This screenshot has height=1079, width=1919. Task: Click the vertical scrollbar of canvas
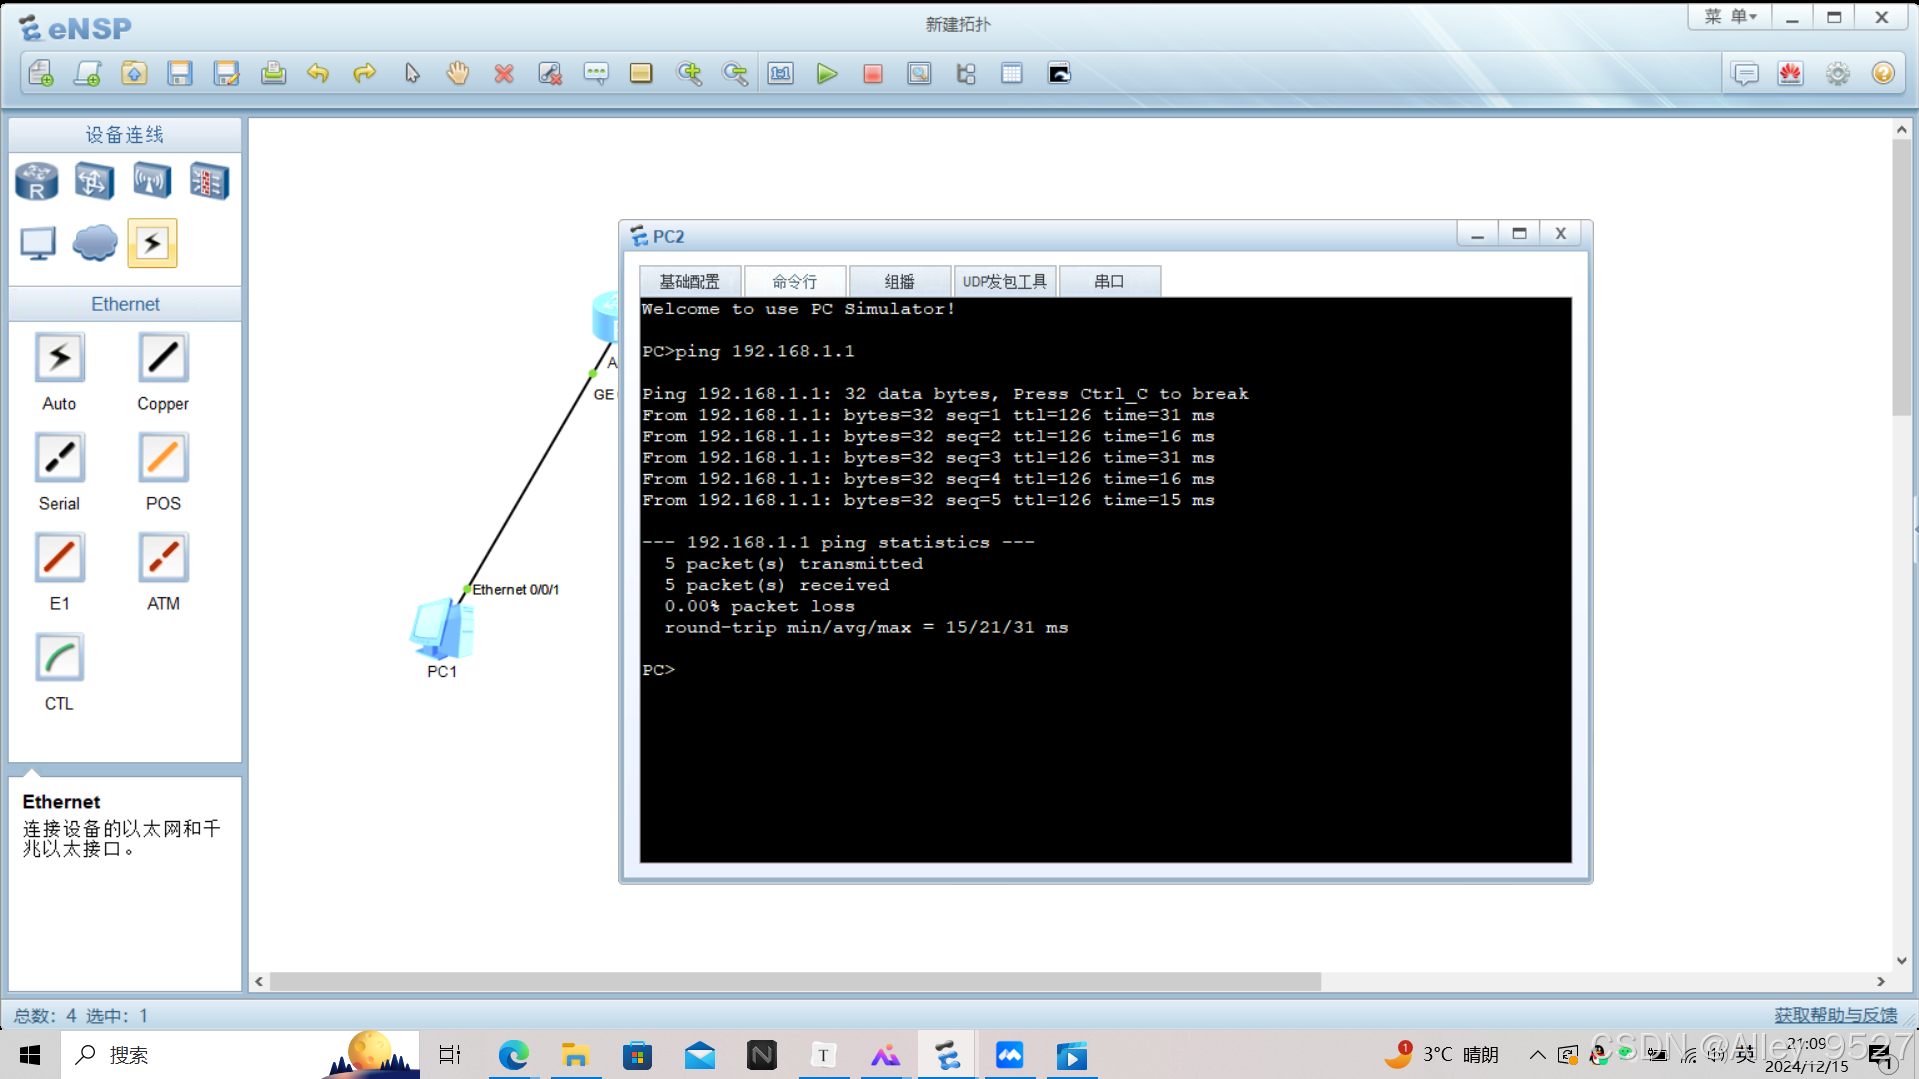(x=1901, y=278)
